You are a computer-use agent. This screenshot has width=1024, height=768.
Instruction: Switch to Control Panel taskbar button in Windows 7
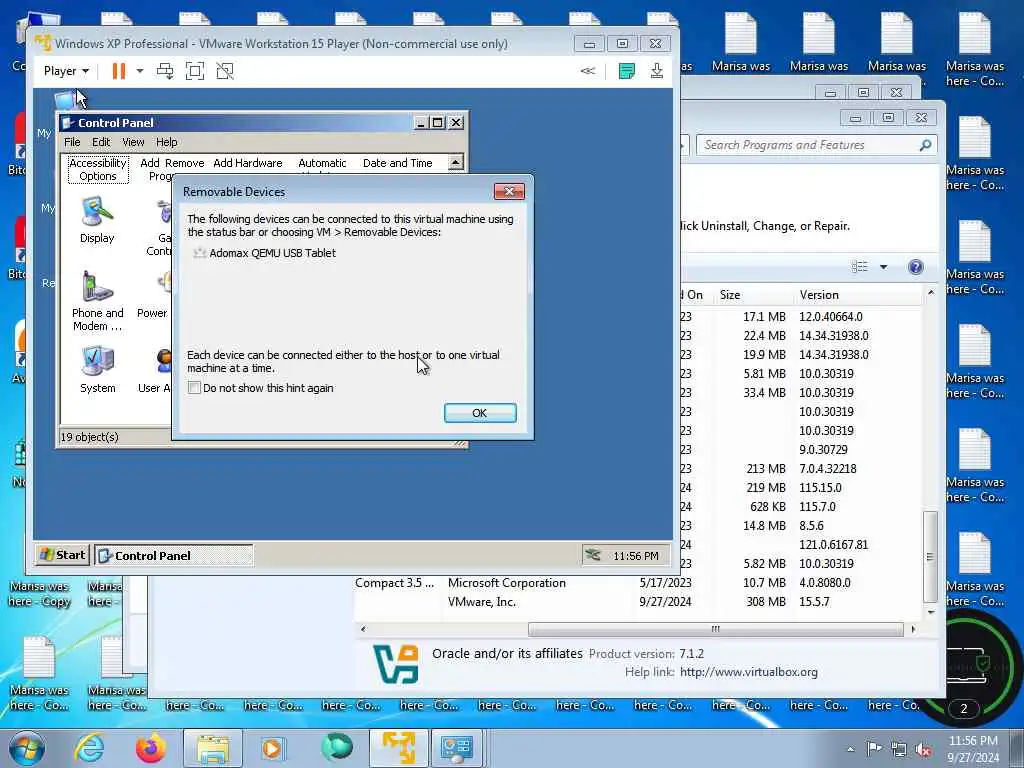pos(456,748)
